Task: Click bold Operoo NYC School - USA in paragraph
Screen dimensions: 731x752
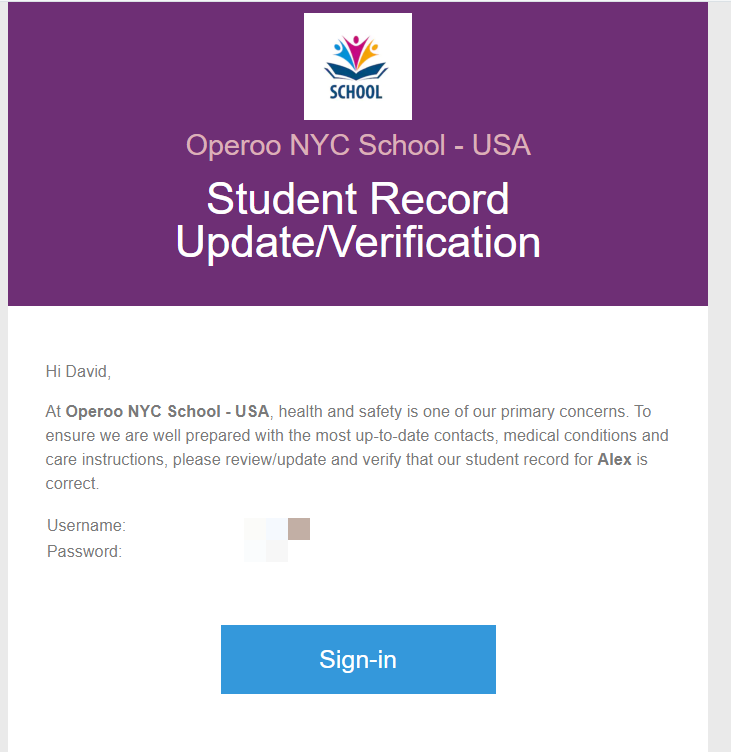Action: 167,411
